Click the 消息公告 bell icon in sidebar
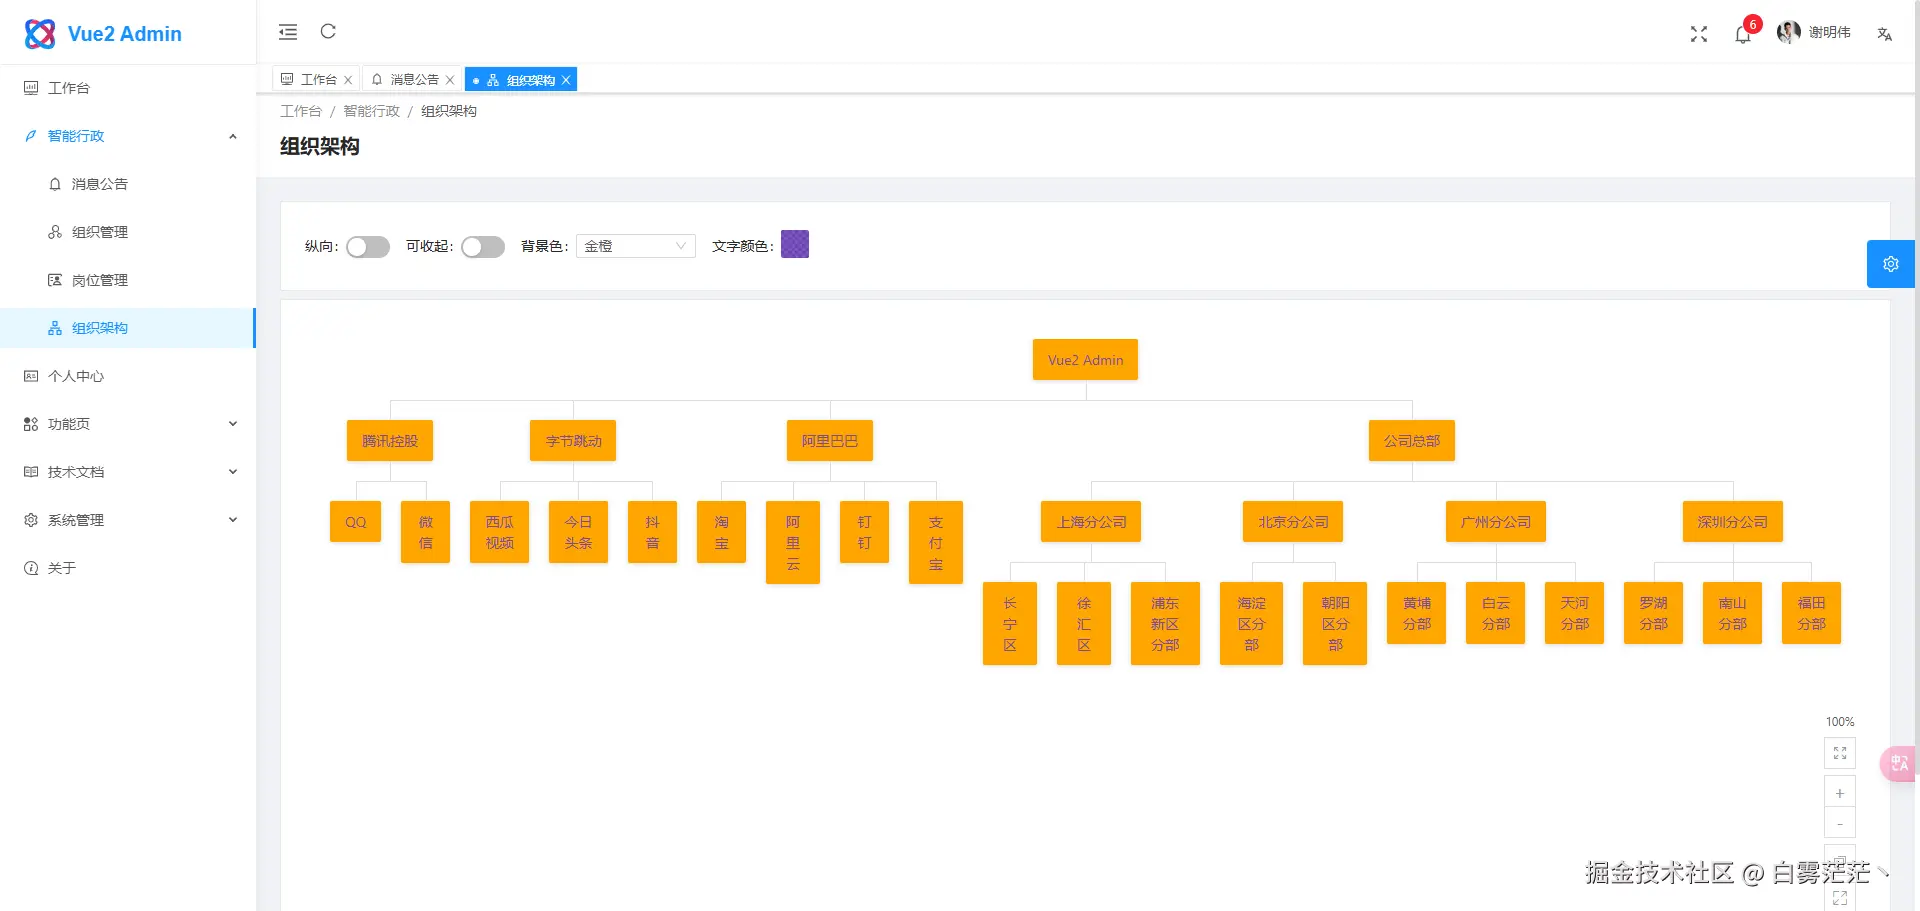The height and width of the screenshot is (911, 1920). click(55, 184)
